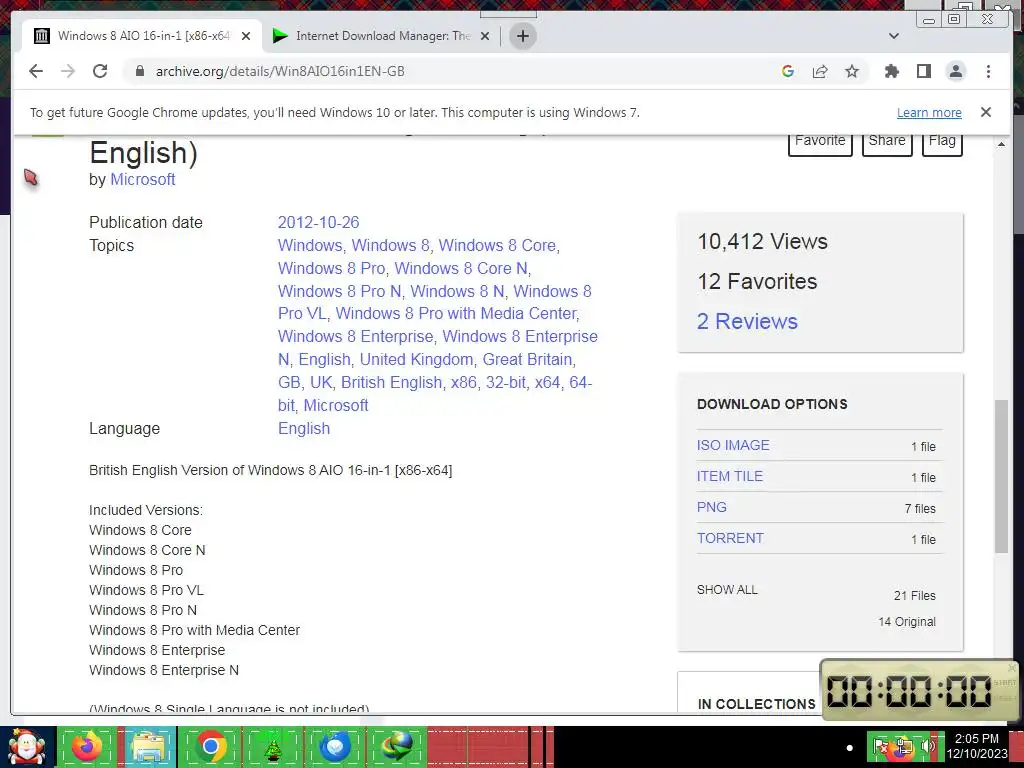Viewport: 1024px width, 768px height.
Task: Dismiss the Chrome update notice
Action: pos(985,112)
